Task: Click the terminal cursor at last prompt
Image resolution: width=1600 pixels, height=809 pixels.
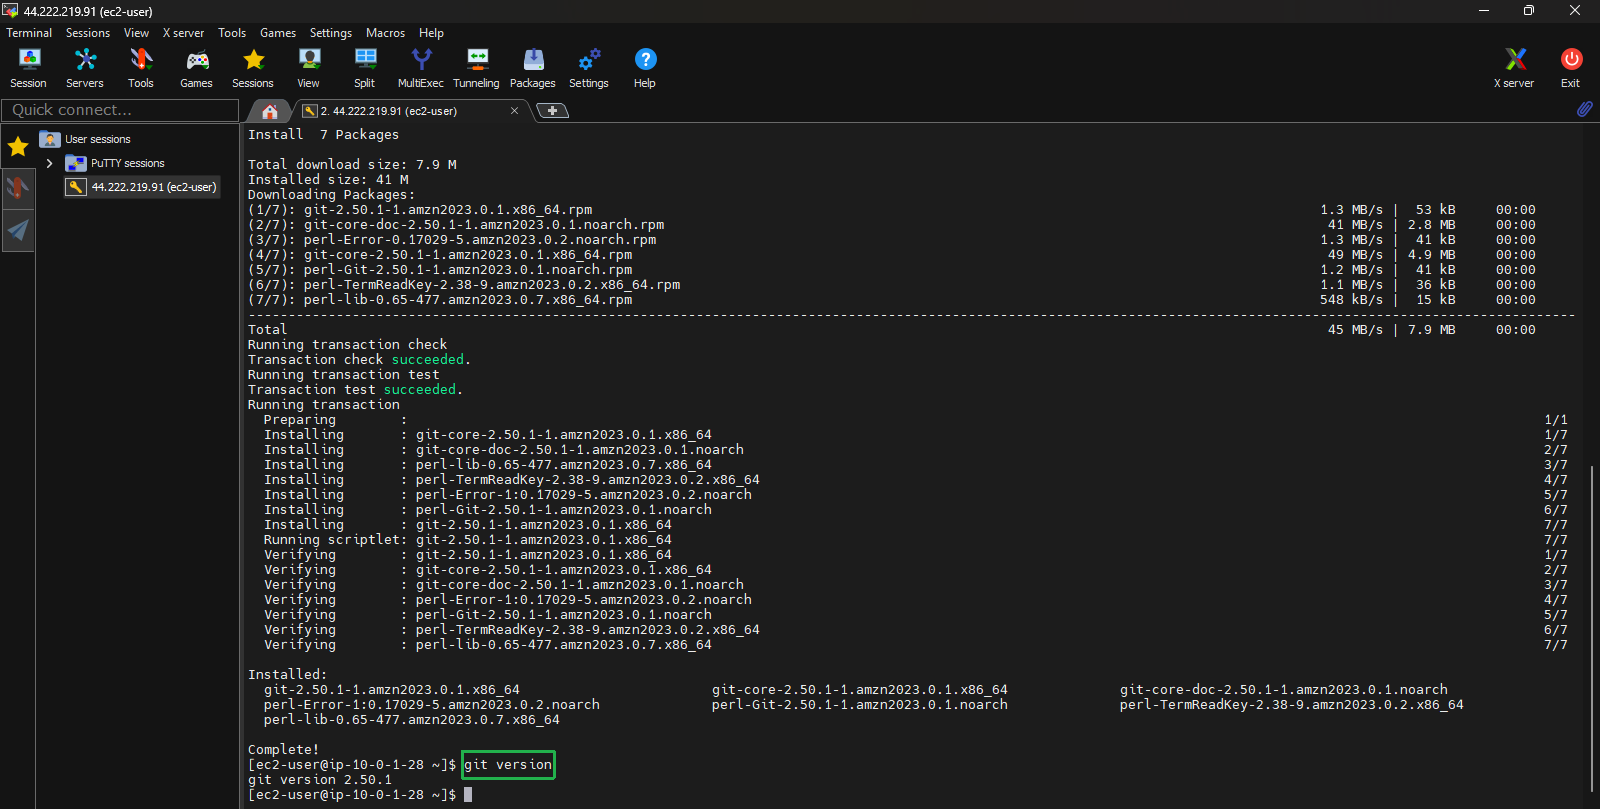Action: point(468,795)
